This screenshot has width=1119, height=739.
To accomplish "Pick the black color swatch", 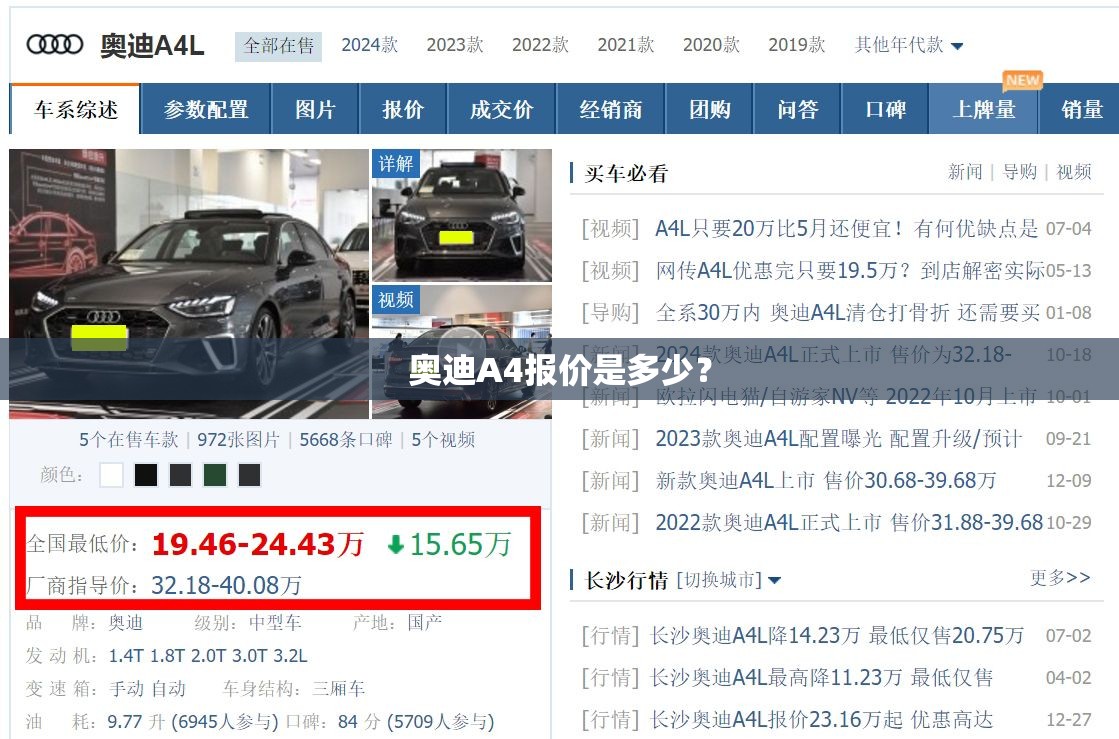I will click(146, 475).
